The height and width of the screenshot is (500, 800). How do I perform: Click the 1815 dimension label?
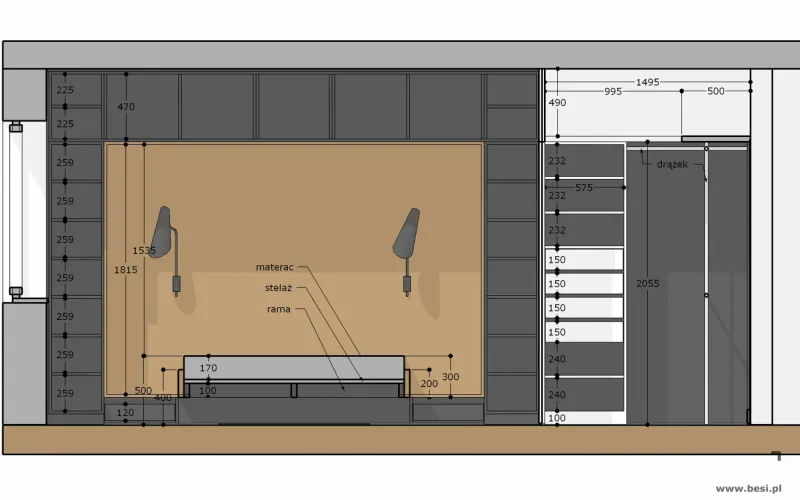click(126, 270)
